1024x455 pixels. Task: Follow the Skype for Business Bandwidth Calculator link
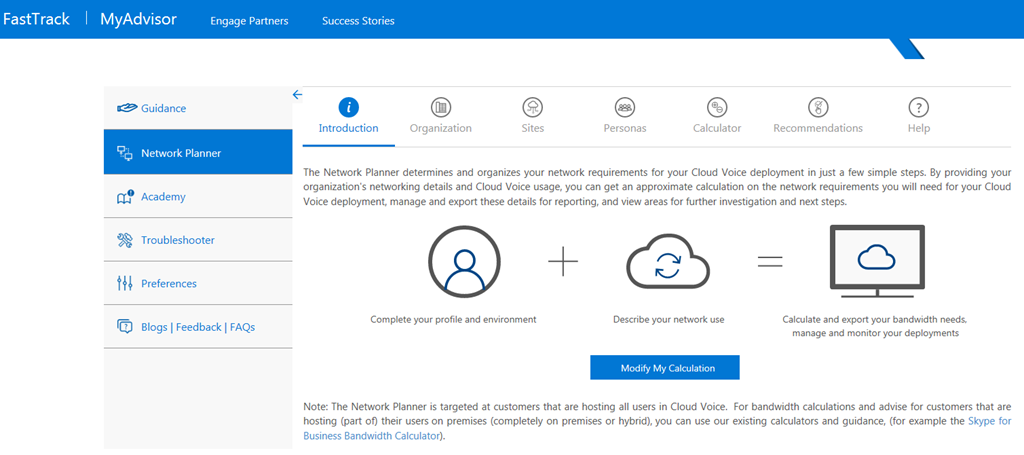[989, 422]
